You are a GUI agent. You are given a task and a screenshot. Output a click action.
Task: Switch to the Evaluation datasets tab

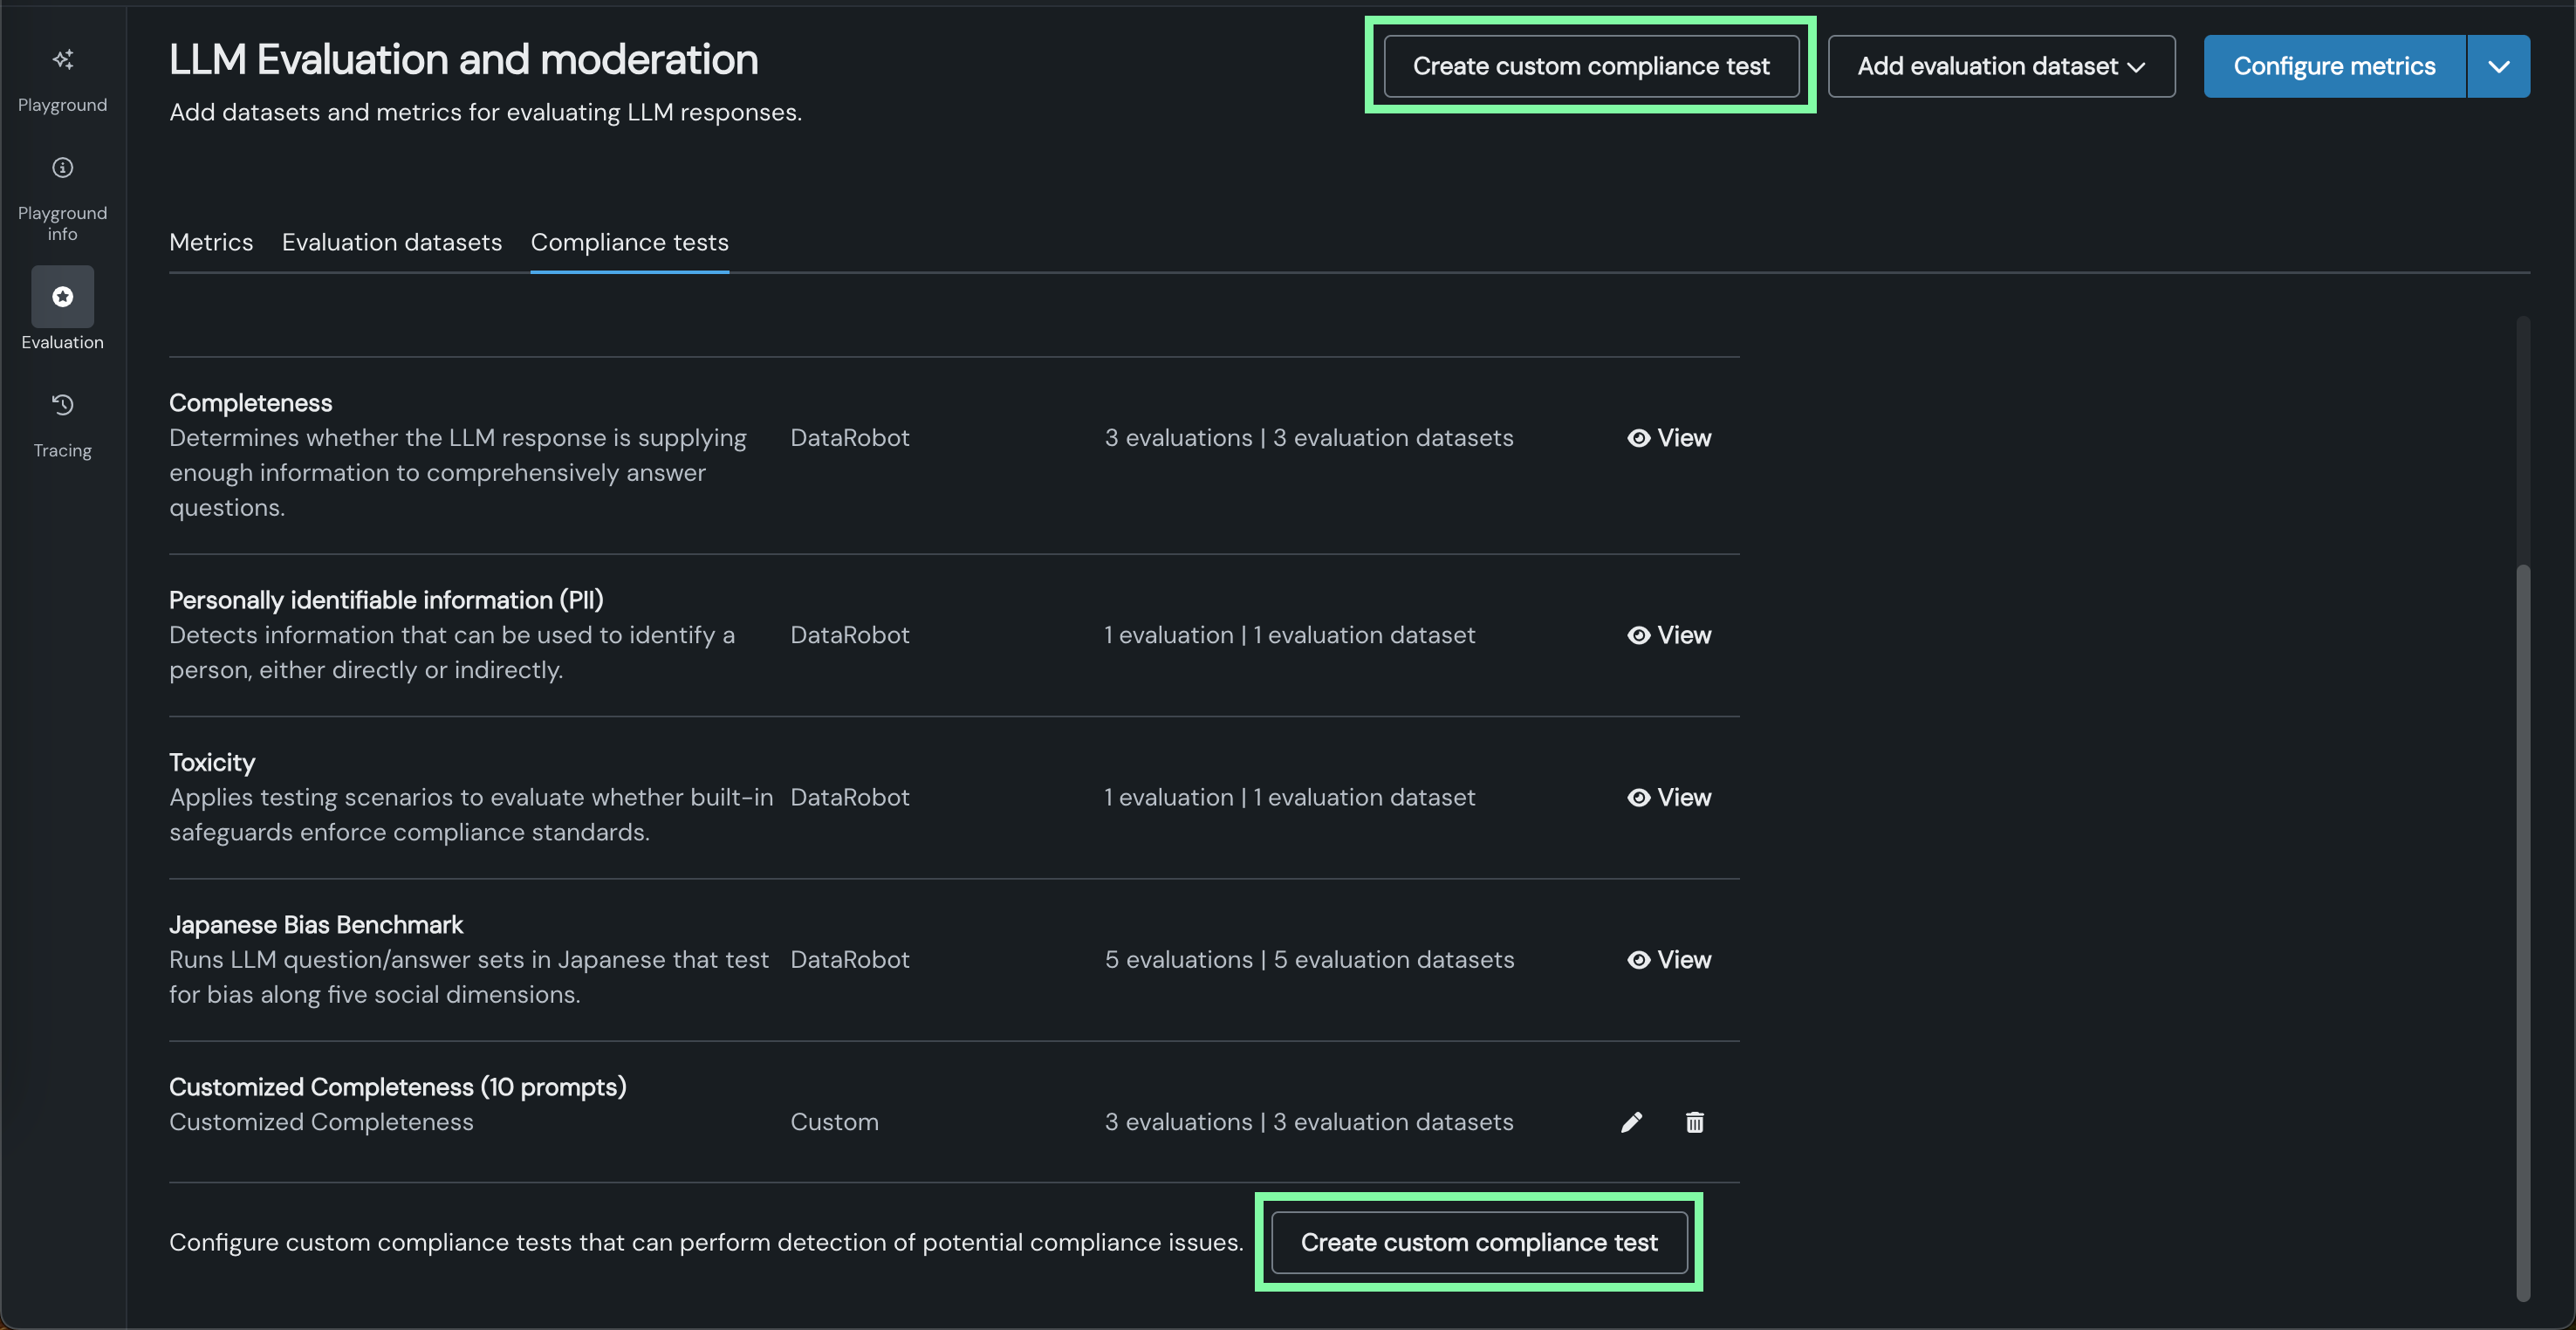(x=391, y=242)
